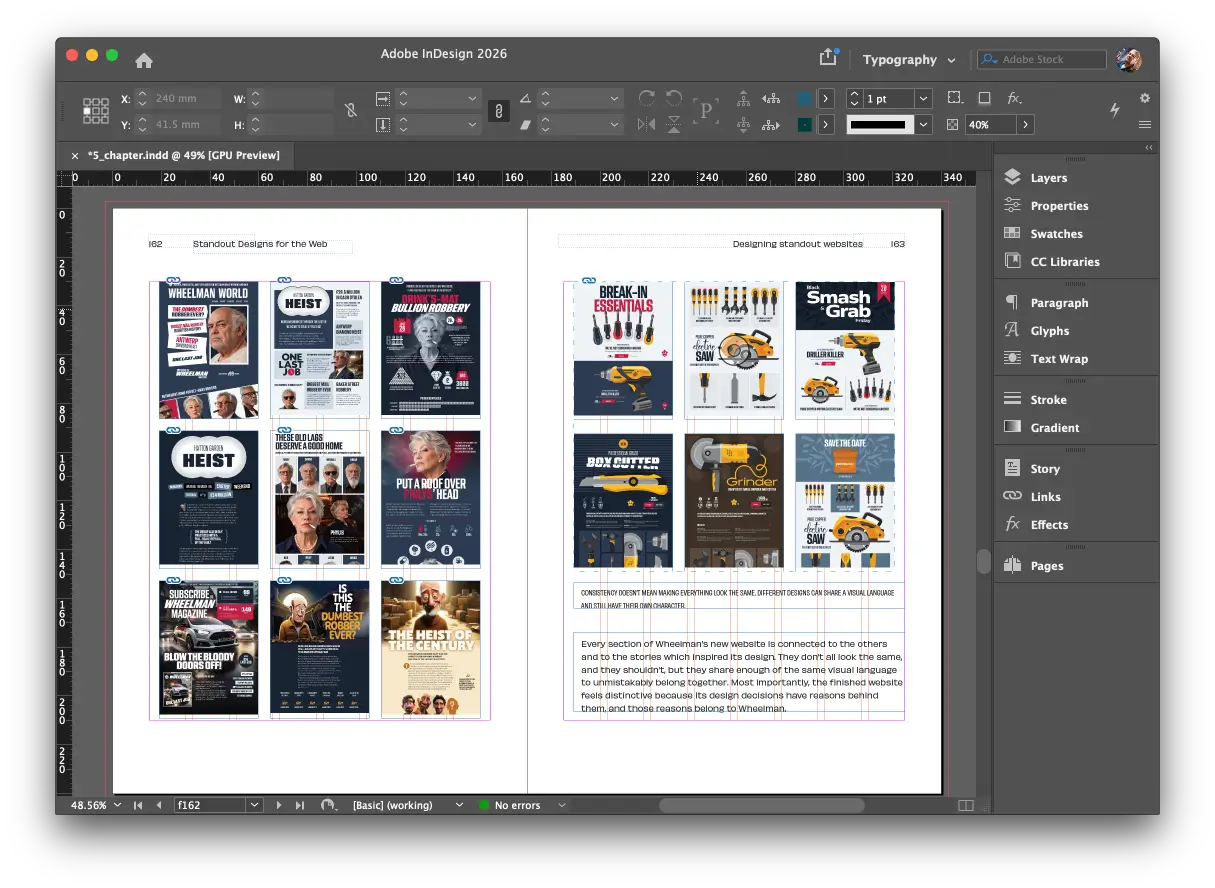The width and height of the screenshot is (1215, 888).
Task: Open the control panel hamburger menu
Action: coord(1145,125)
